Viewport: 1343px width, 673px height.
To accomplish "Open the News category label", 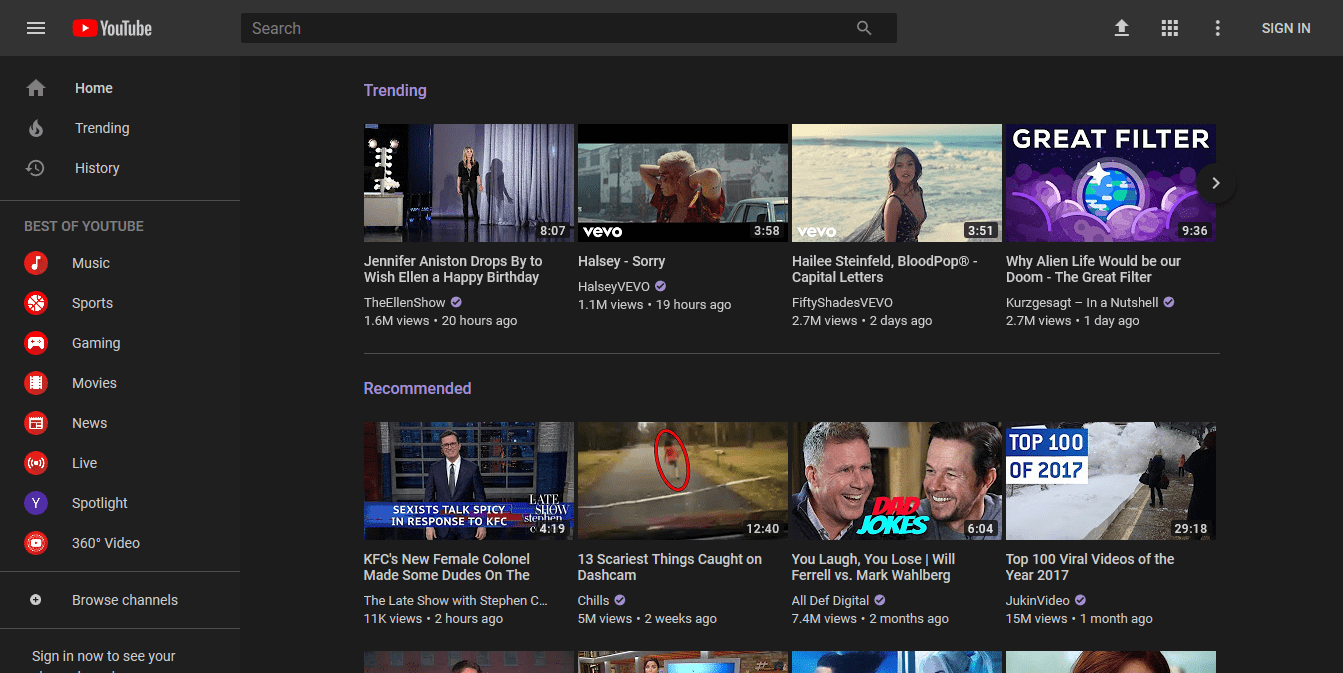I will (89, 423).
